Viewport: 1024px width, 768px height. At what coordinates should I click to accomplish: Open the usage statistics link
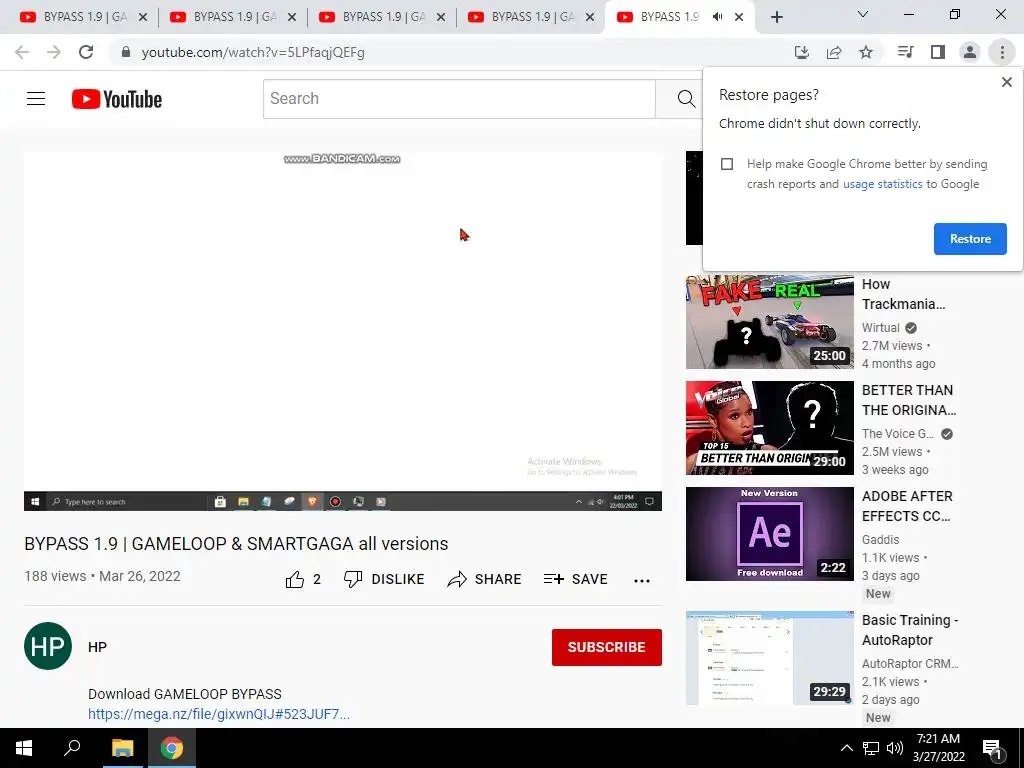click(x=882, y=184)
